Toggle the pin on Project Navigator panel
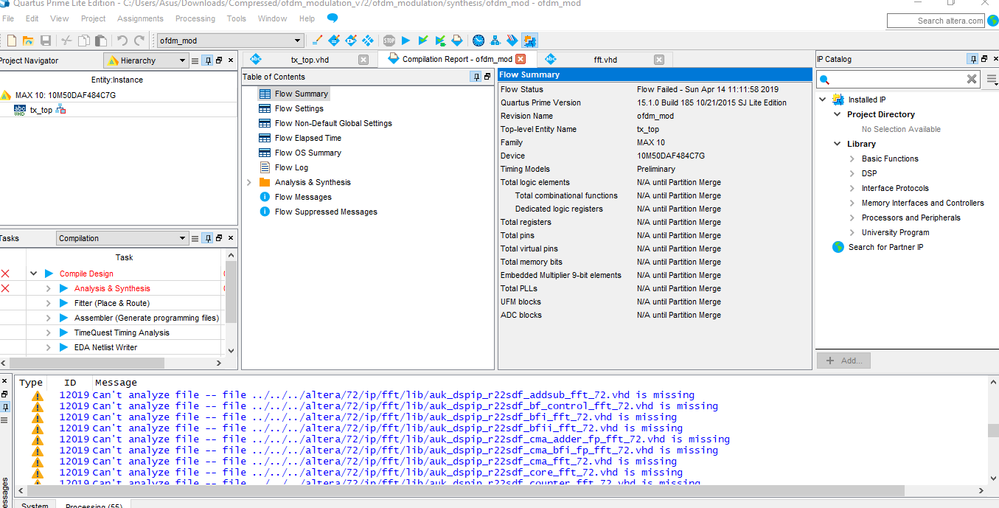Viewport: 999px width, 508px height. (x=207, y=60)
